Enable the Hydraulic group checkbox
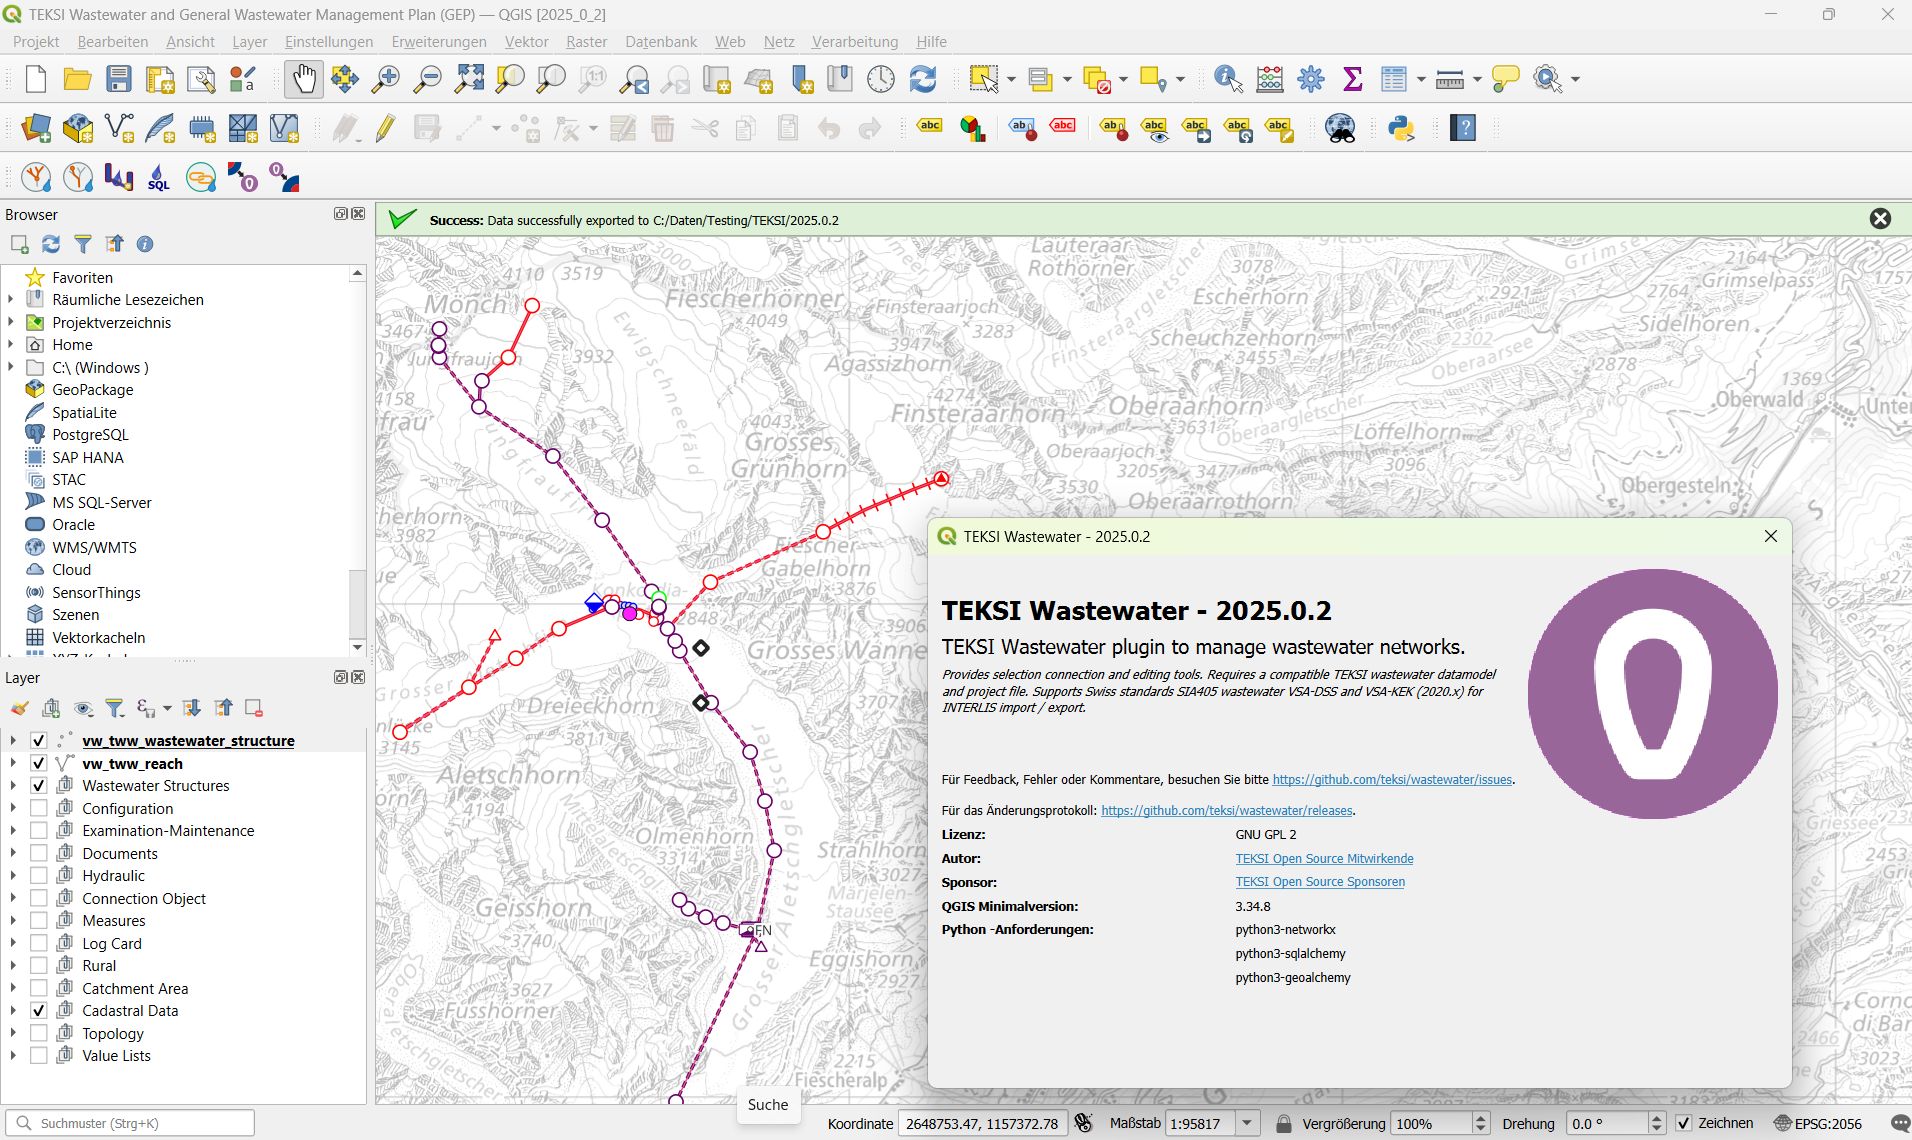Viewport: 1912px width, 1140px height. pyautogui.click(x=39, y=876)
